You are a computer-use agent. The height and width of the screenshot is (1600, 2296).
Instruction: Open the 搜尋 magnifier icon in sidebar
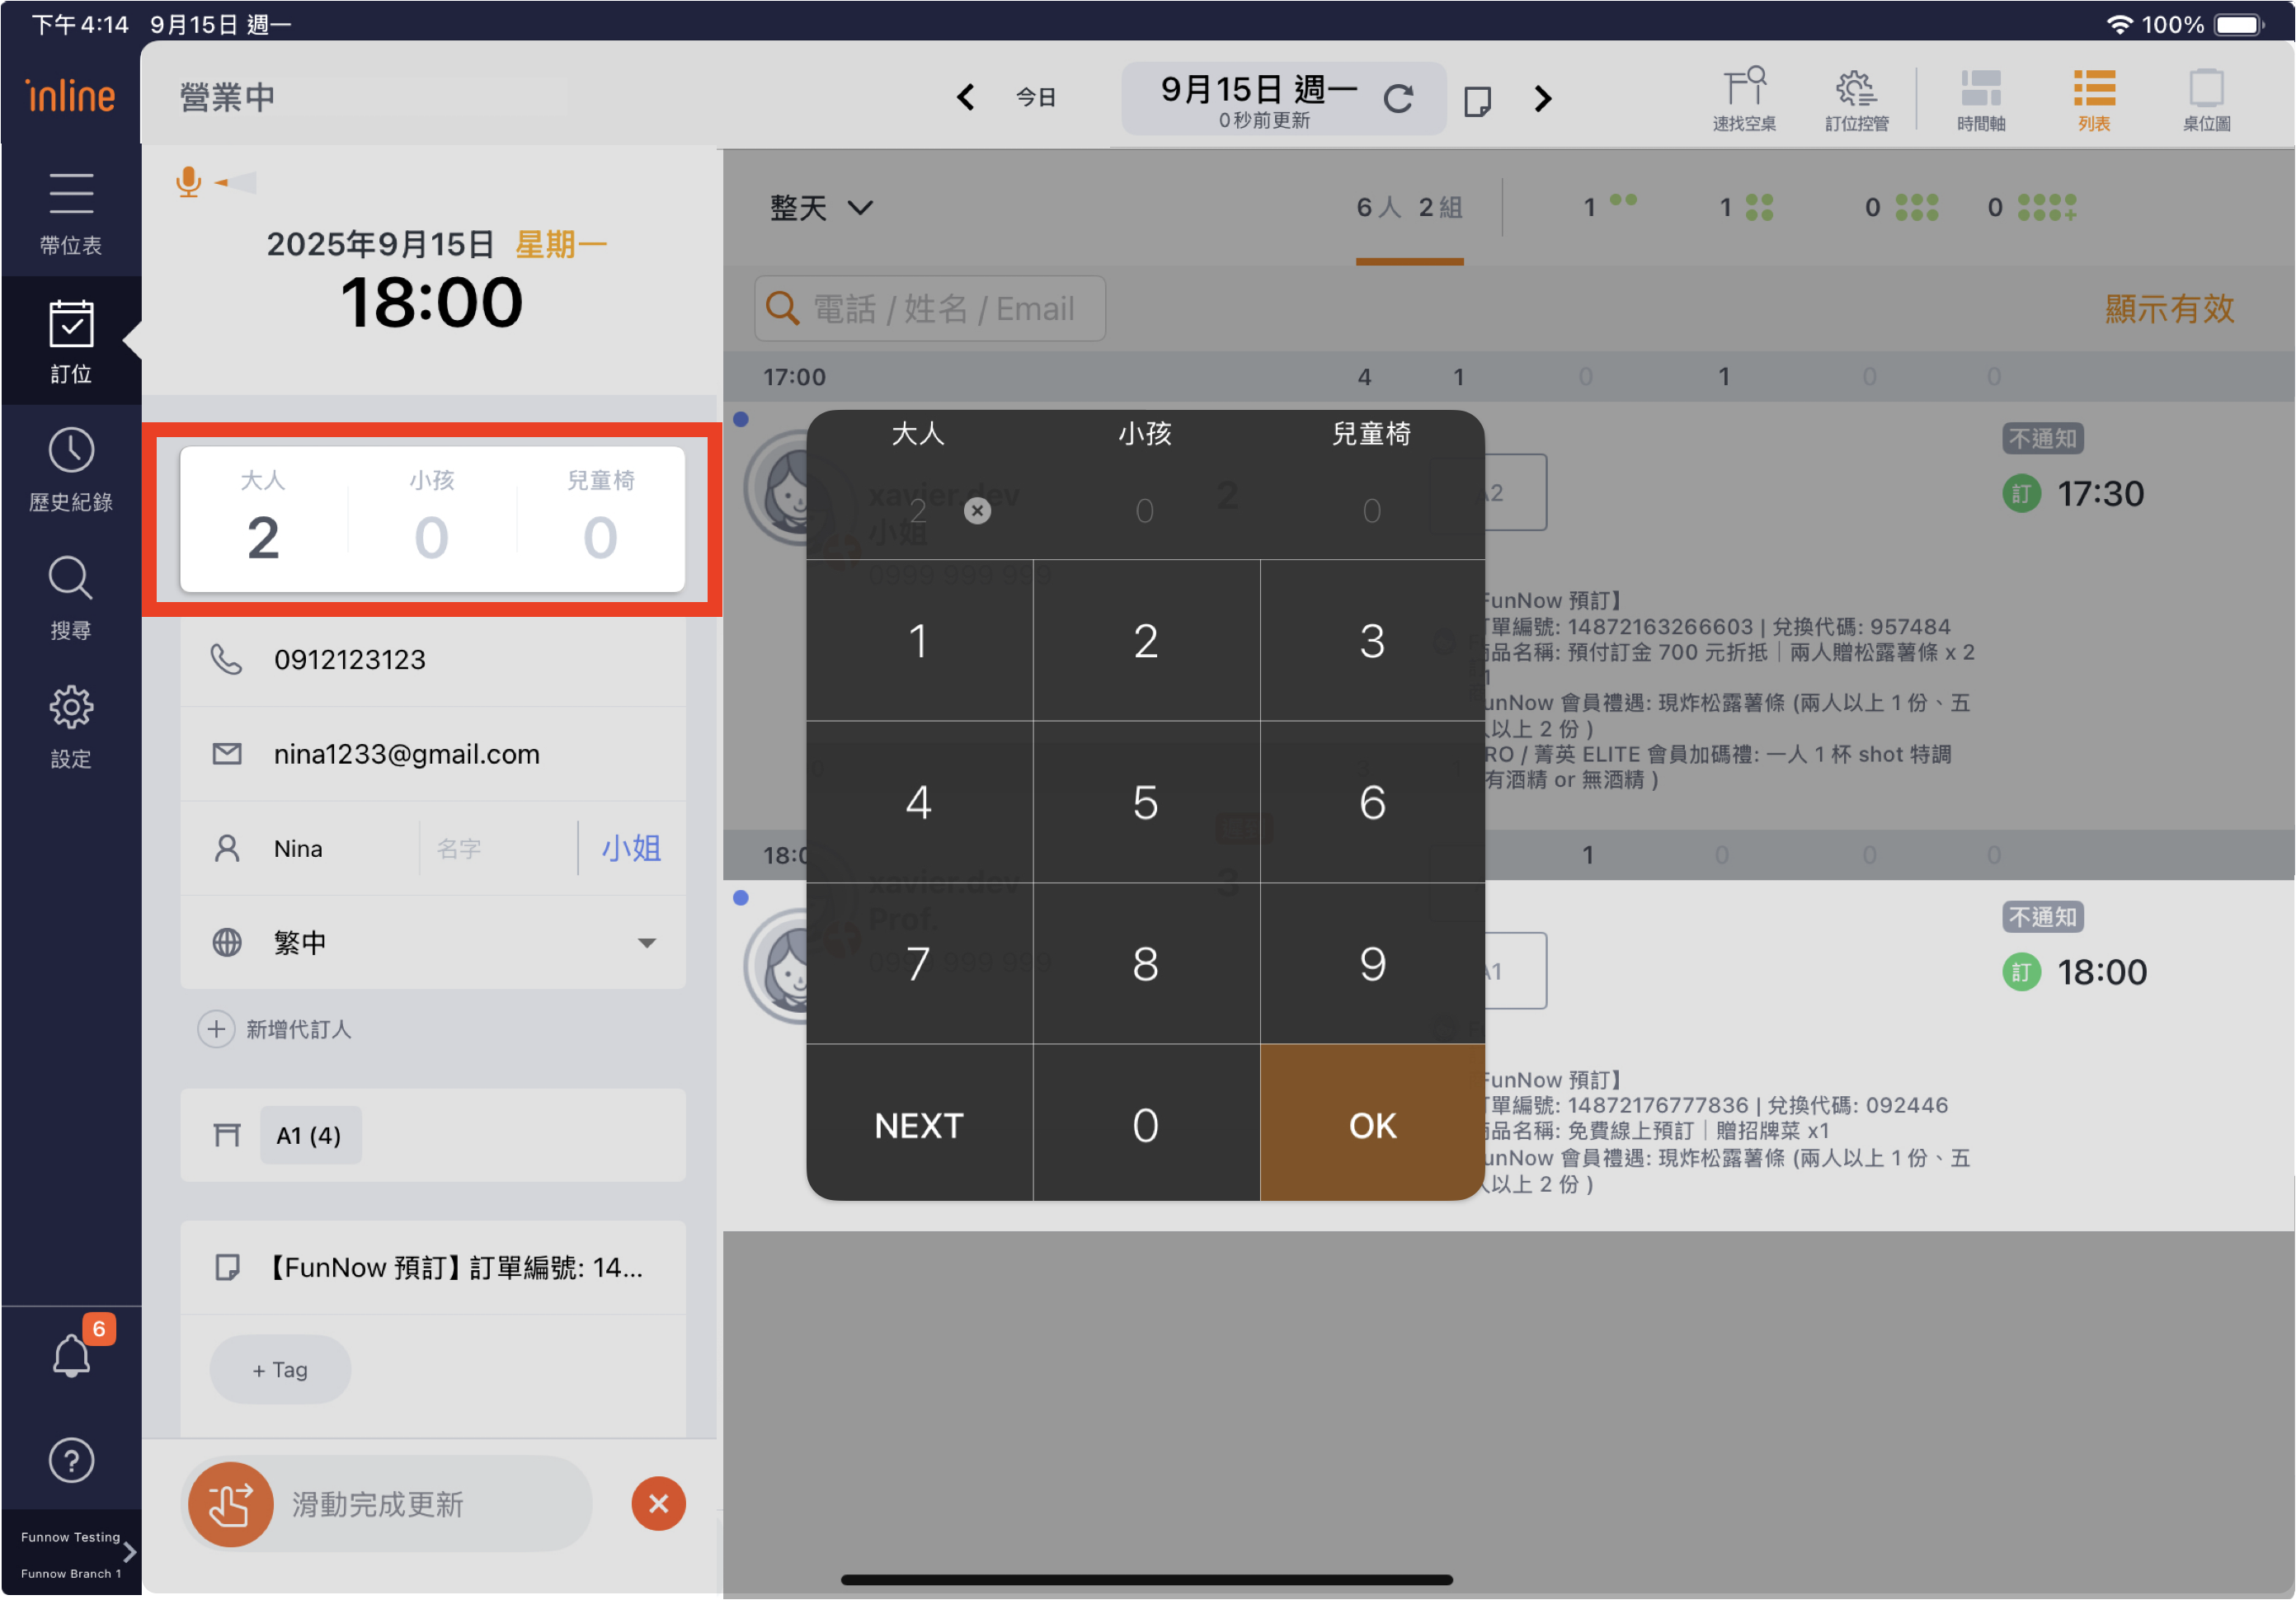point(71,579)
